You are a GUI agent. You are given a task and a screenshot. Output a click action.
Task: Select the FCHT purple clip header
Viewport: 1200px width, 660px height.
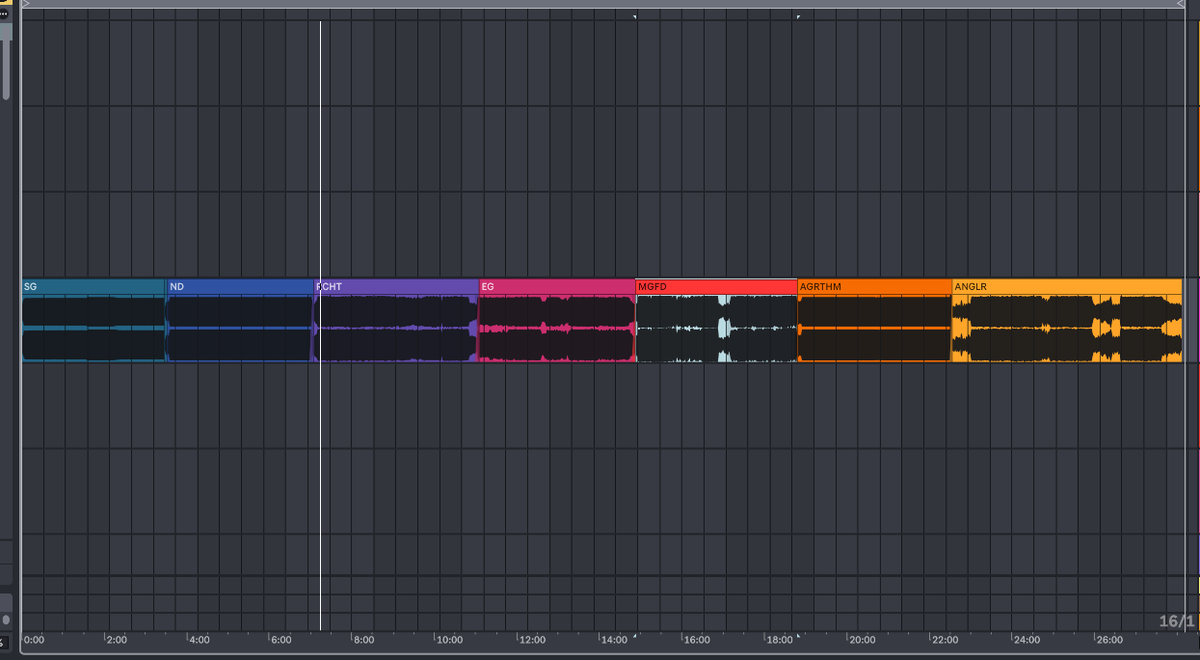396,287
